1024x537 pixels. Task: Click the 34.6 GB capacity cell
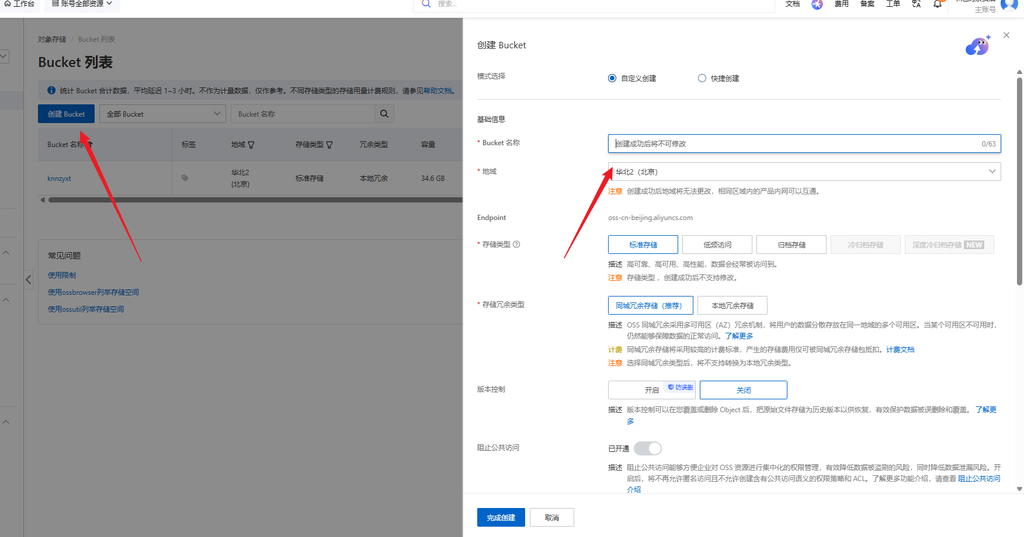pyautogui.click(x=432, y=178)
